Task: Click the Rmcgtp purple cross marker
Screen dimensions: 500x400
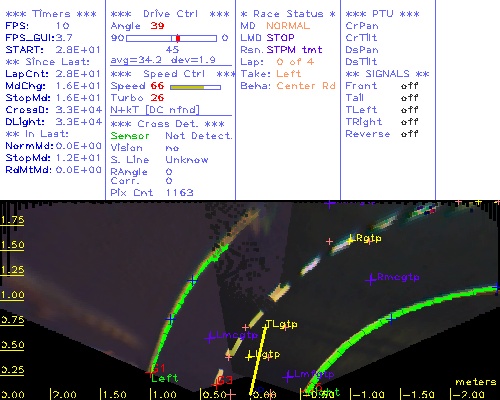Action: click(x=371, y=280)
